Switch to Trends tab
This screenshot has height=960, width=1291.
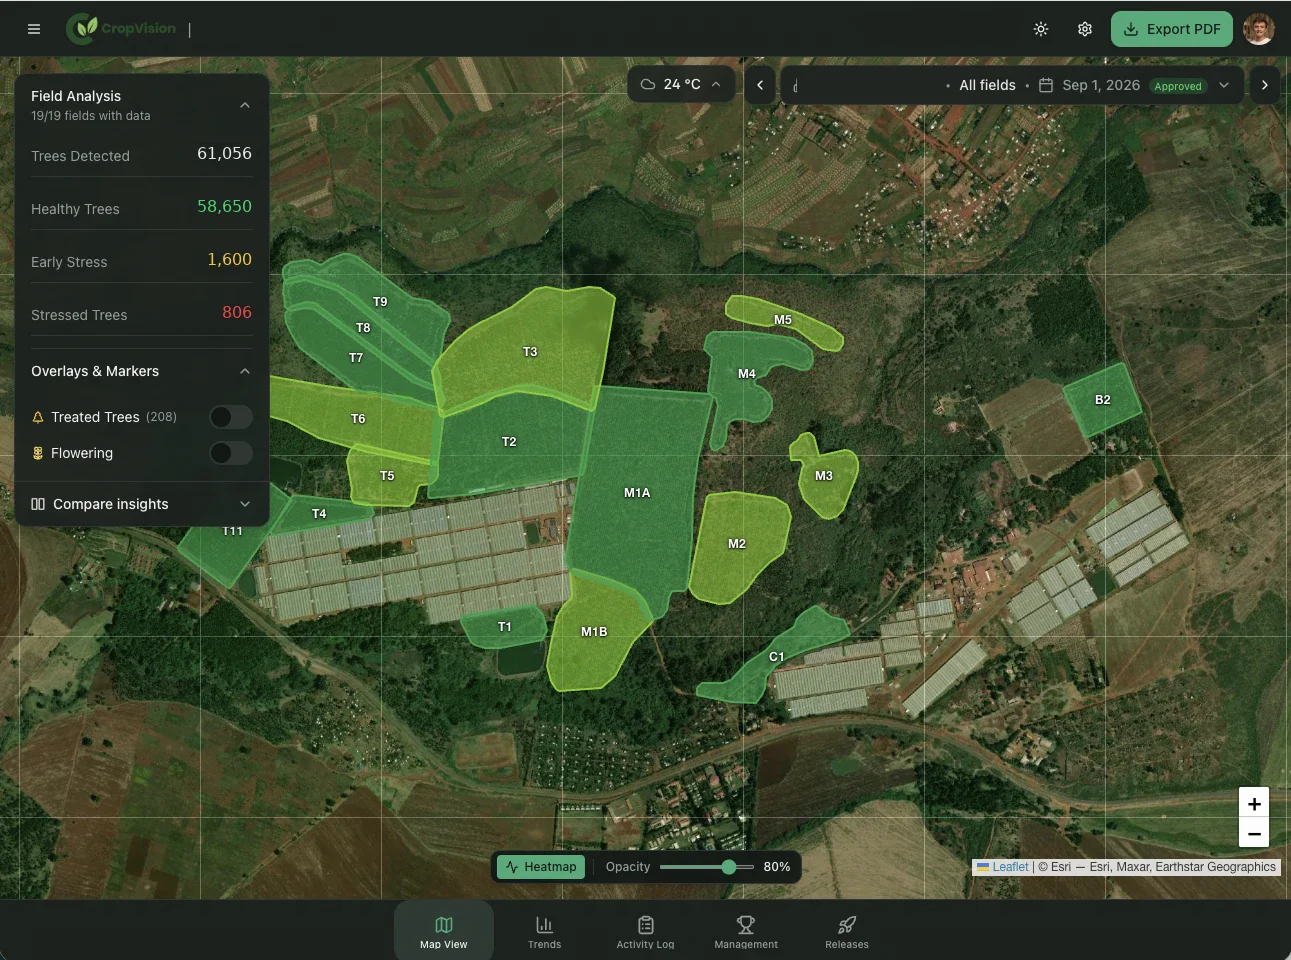(545, 931)
